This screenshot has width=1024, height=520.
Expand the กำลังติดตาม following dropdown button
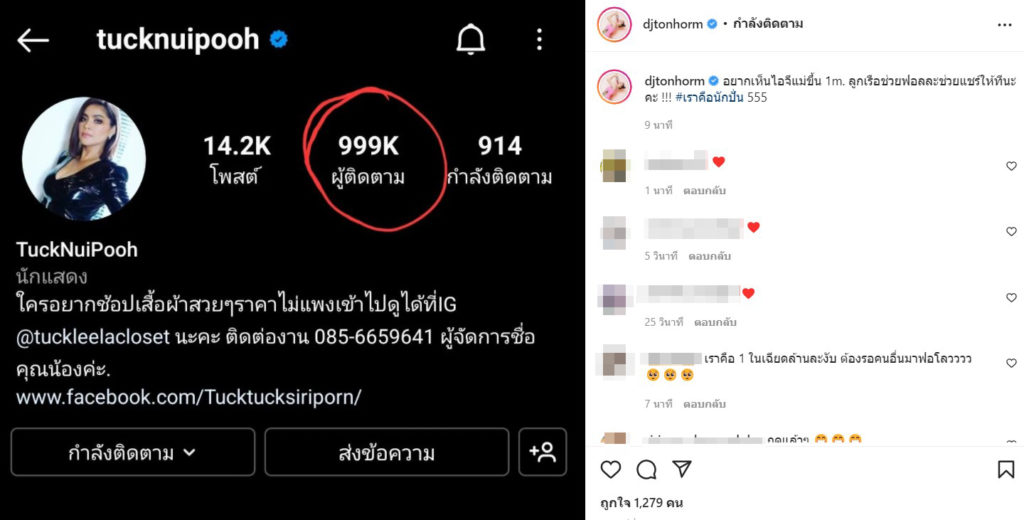[x=133, y=452]
